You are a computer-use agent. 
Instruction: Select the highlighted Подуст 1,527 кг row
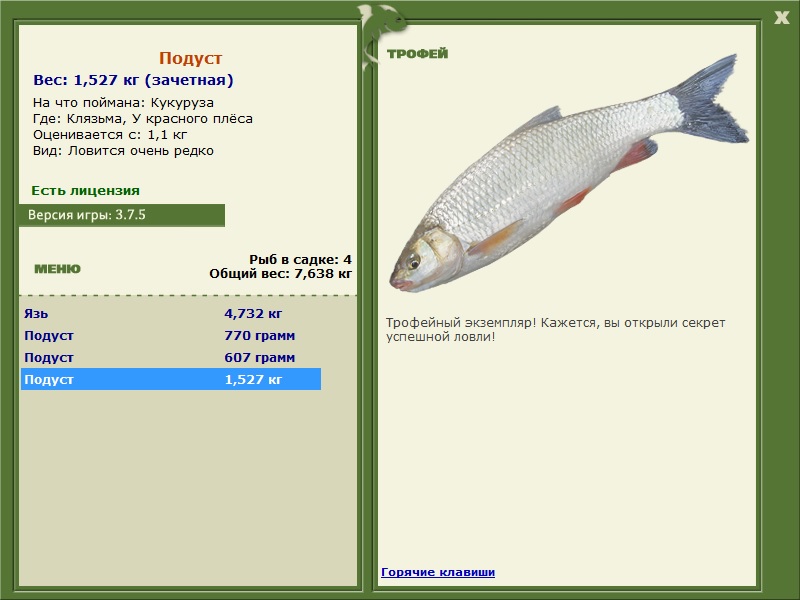tap(171, 379)
